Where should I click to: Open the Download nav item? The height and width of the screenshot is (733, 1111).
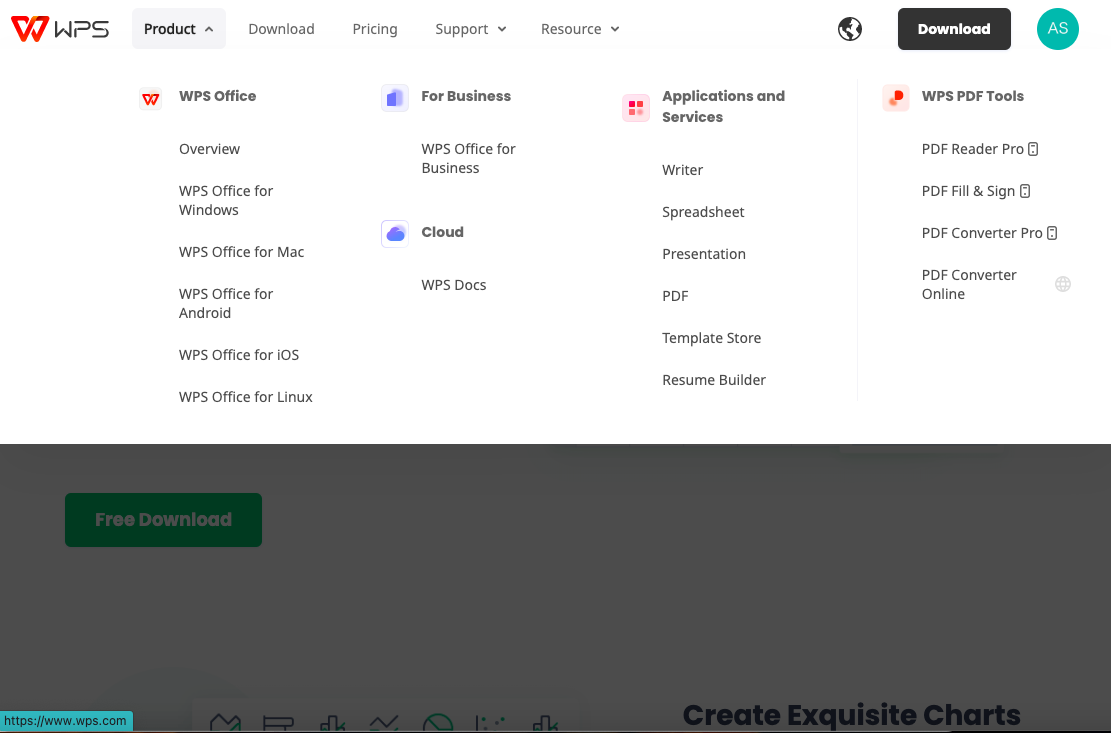coord(281,29)
